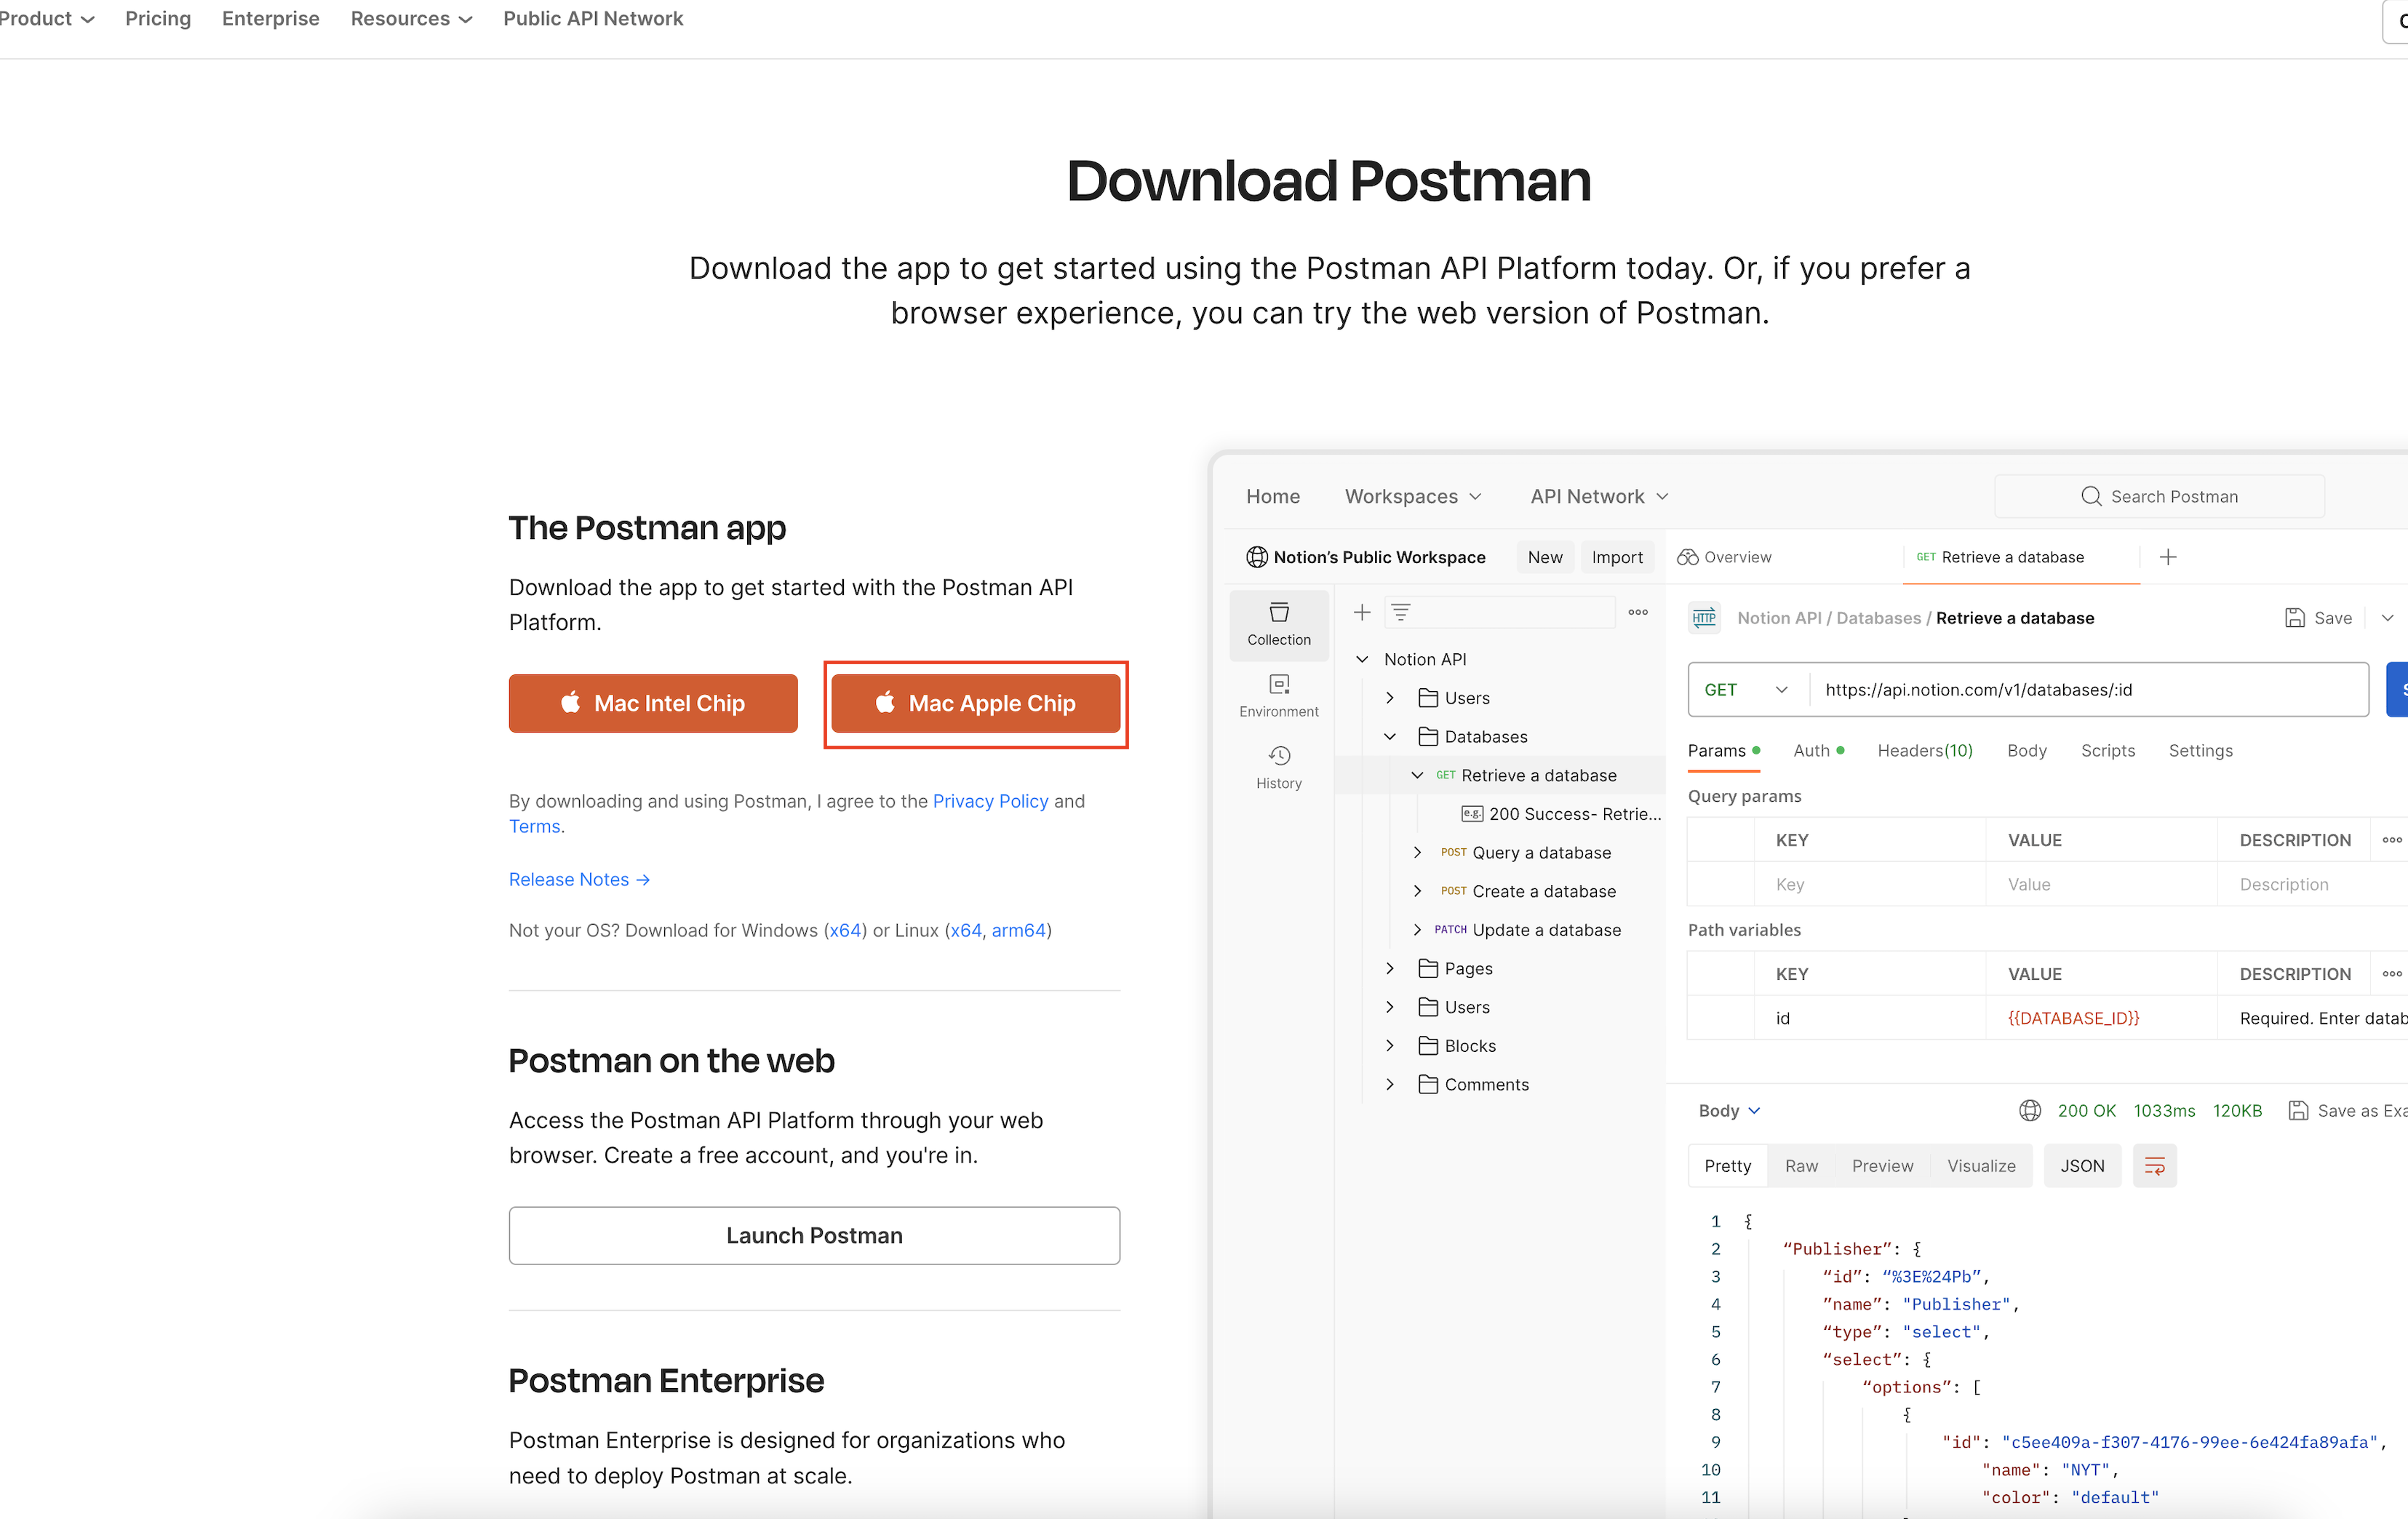Open the Environment sidebar icon
Screen dimensions: 2408x1519
point(1278,696)
